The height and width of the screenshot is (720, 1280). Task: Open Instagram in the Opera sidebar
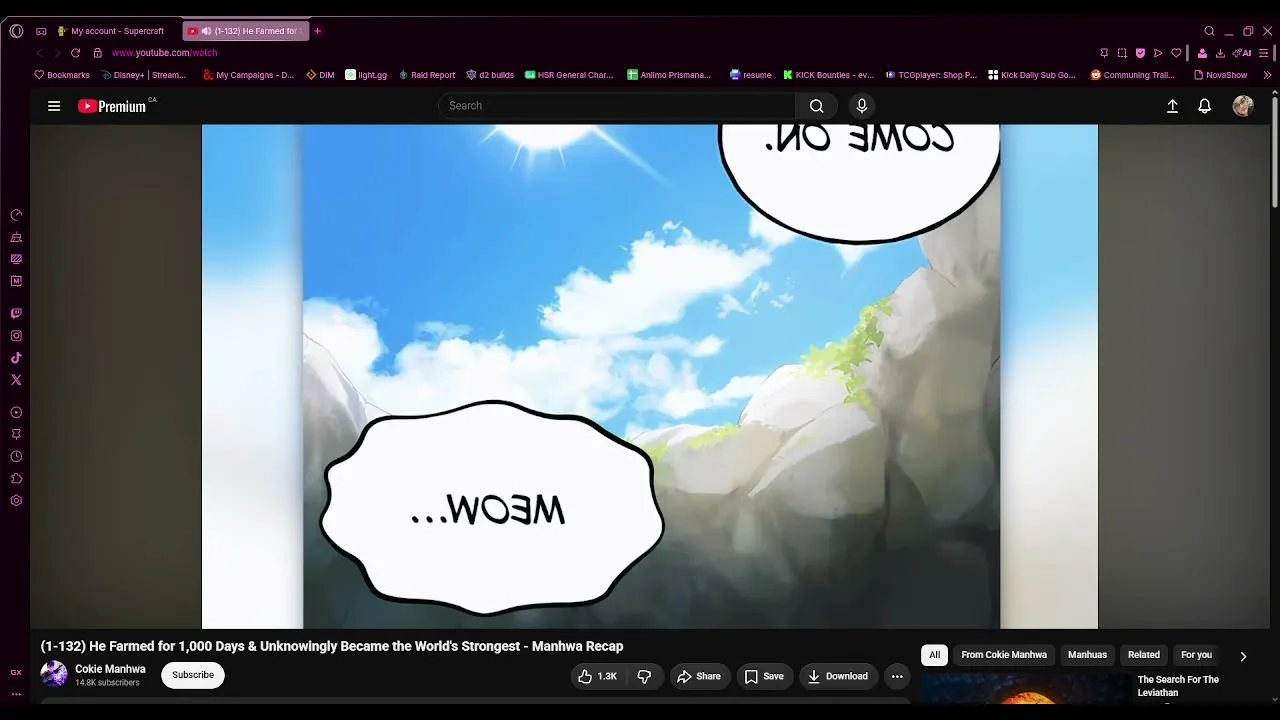[x=16, y=336]
